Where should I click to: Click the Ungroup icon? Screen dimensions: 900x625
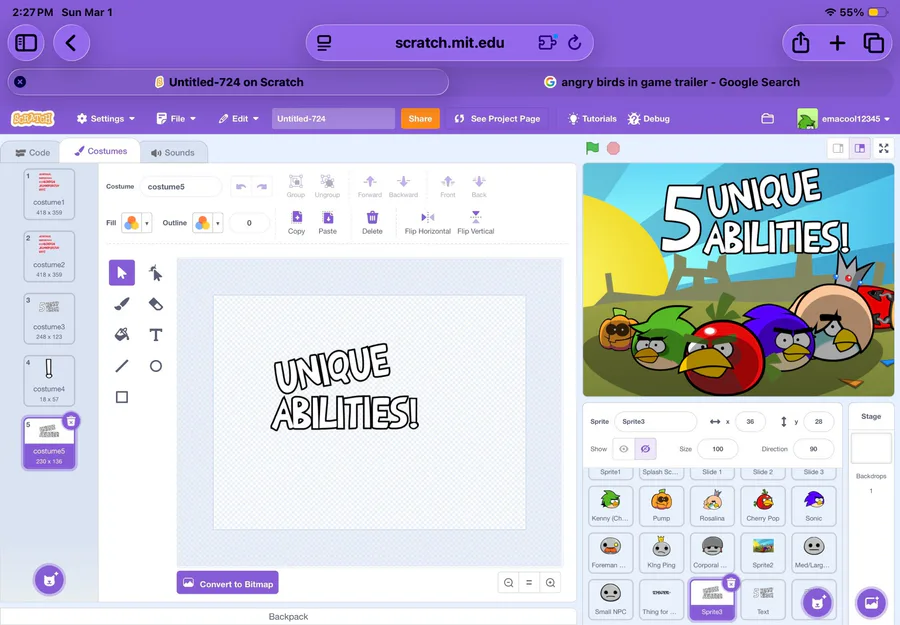point(327,186)
